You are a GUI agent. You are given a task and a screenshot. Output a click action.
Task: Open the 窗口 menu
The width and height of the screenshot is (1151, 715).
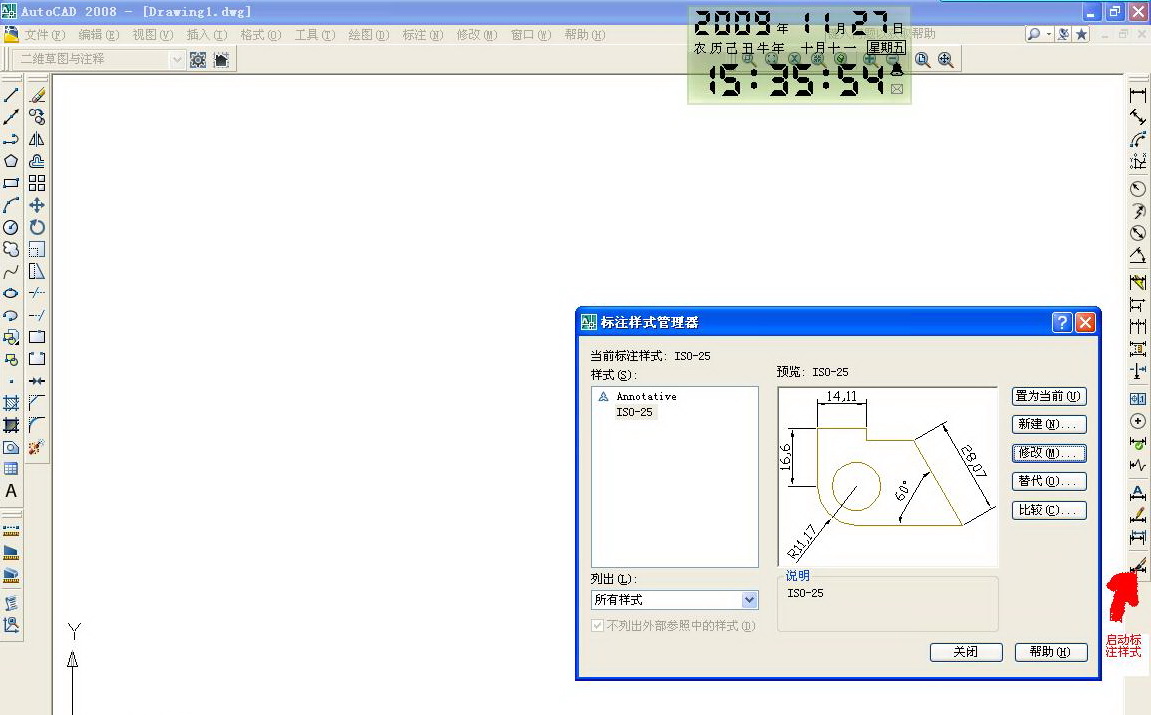531,35
